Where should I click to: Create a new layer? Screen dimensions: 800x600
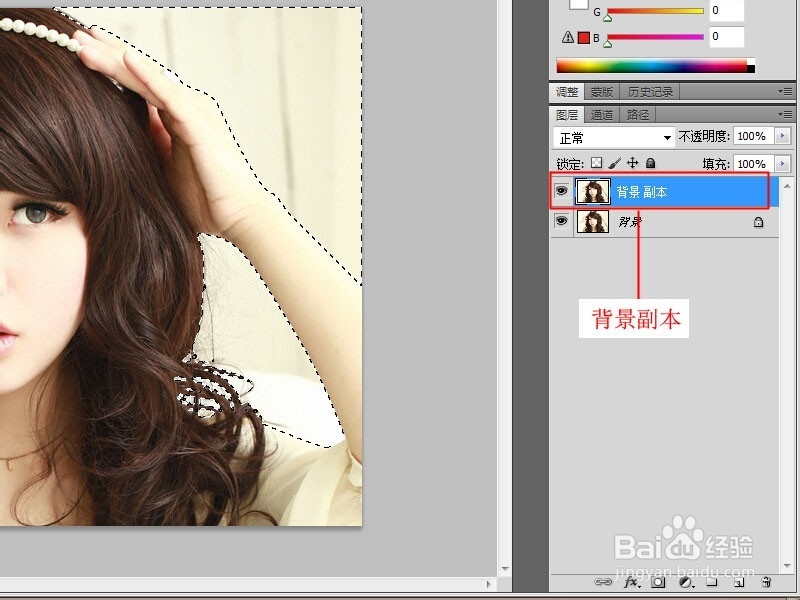[x=738, y=582]
